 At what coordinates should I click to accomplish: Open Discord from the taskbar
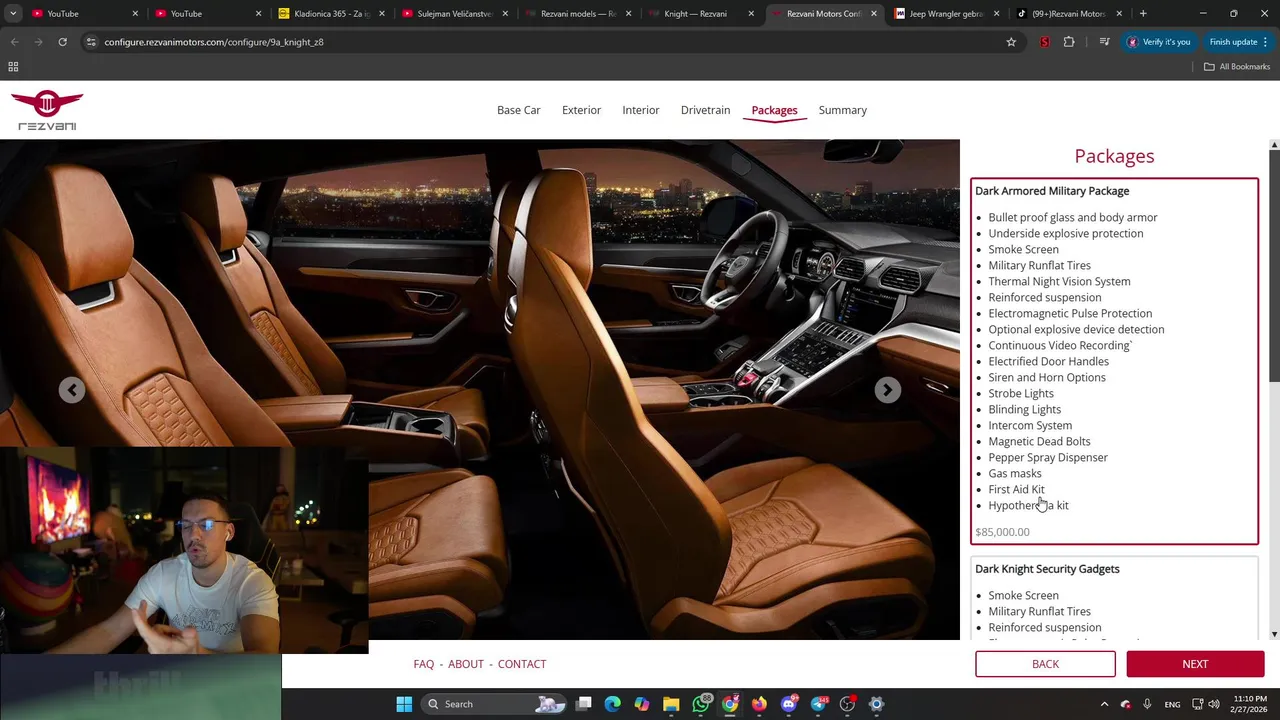click(789, 704)
